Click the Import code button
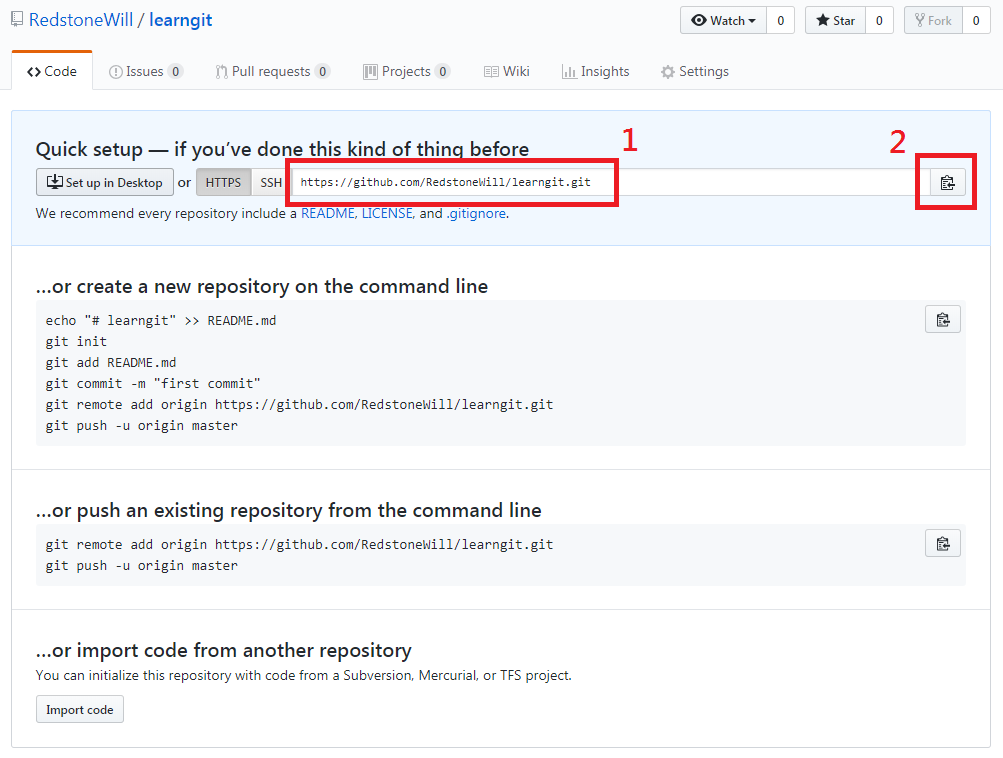Screen dimensions: 1003x758 coord(79,709)
